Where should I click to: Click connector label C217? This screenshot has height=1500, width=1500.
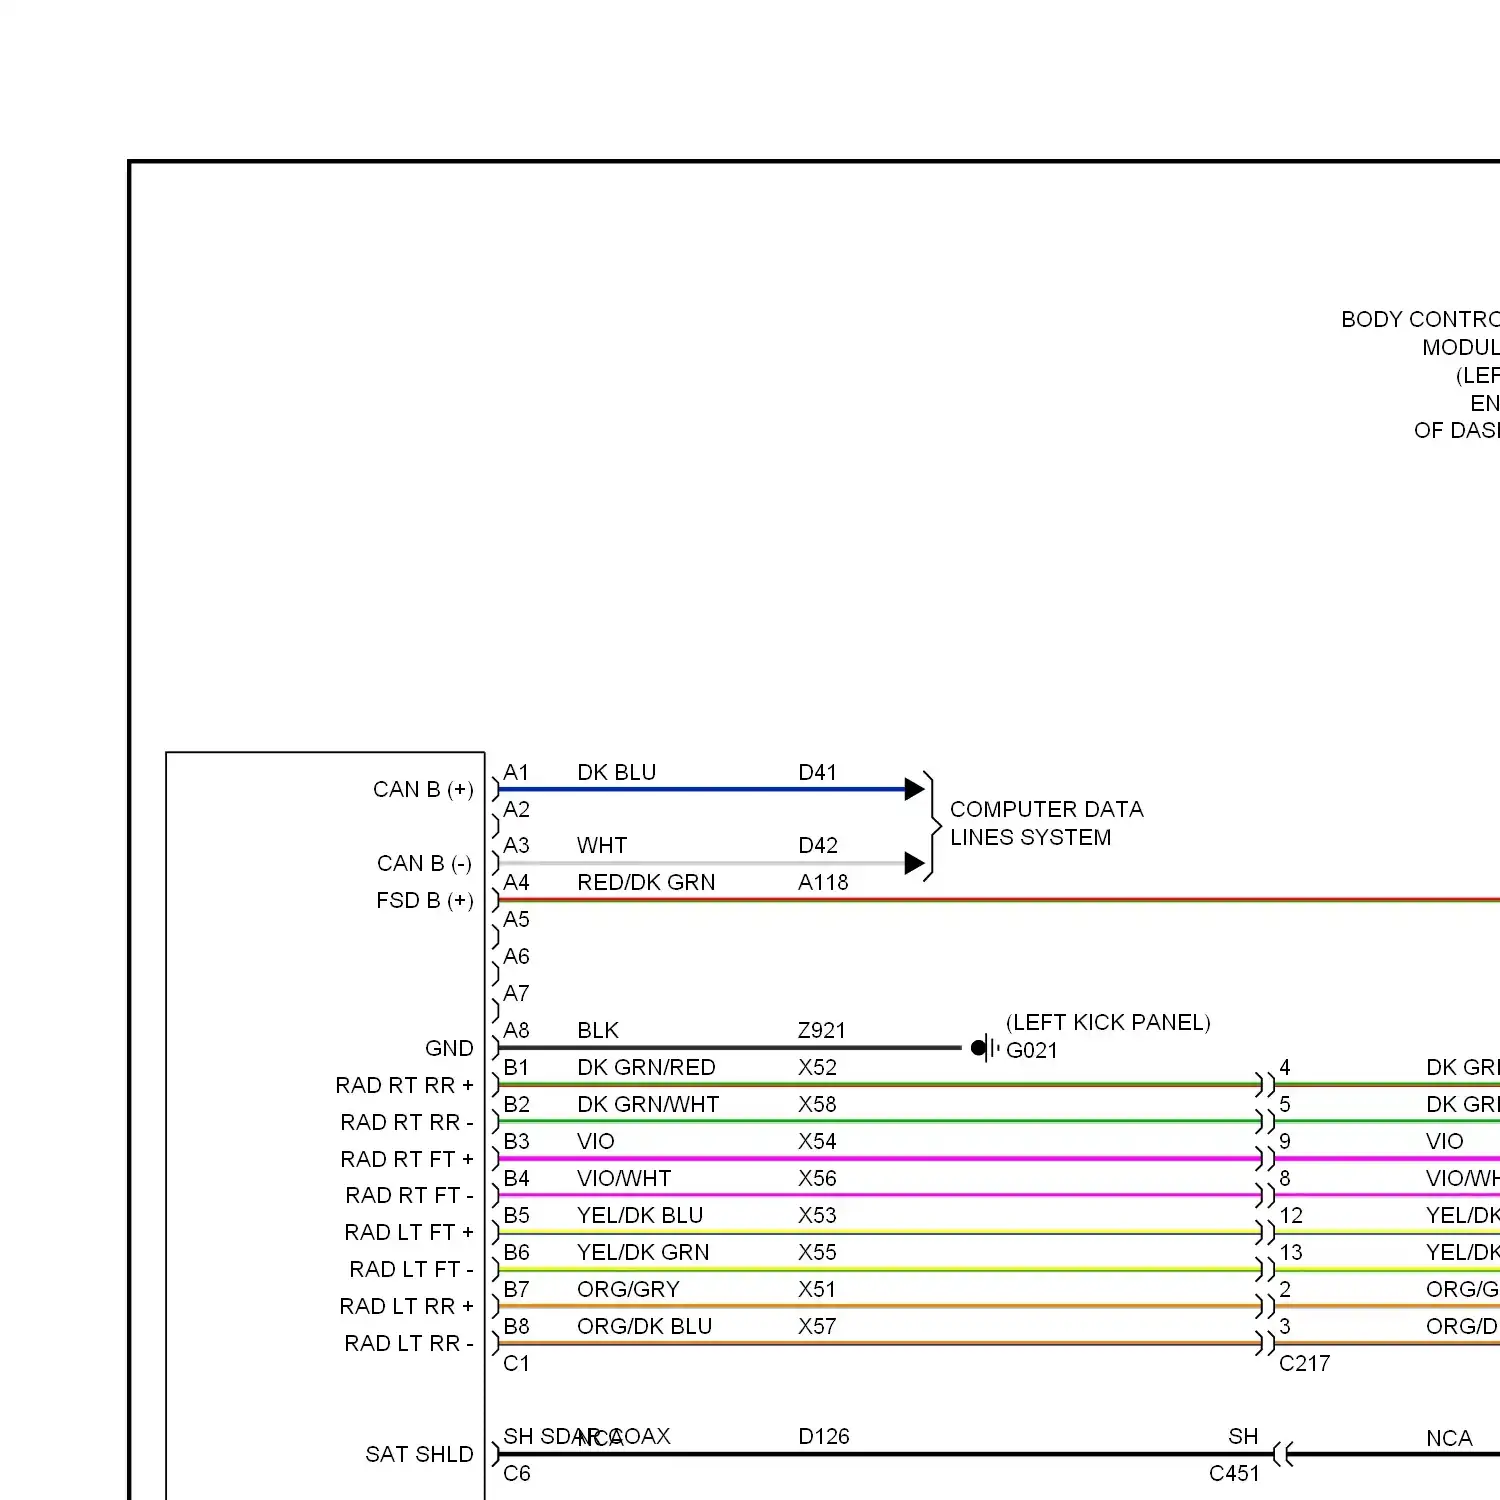tap(1304, 1363)
